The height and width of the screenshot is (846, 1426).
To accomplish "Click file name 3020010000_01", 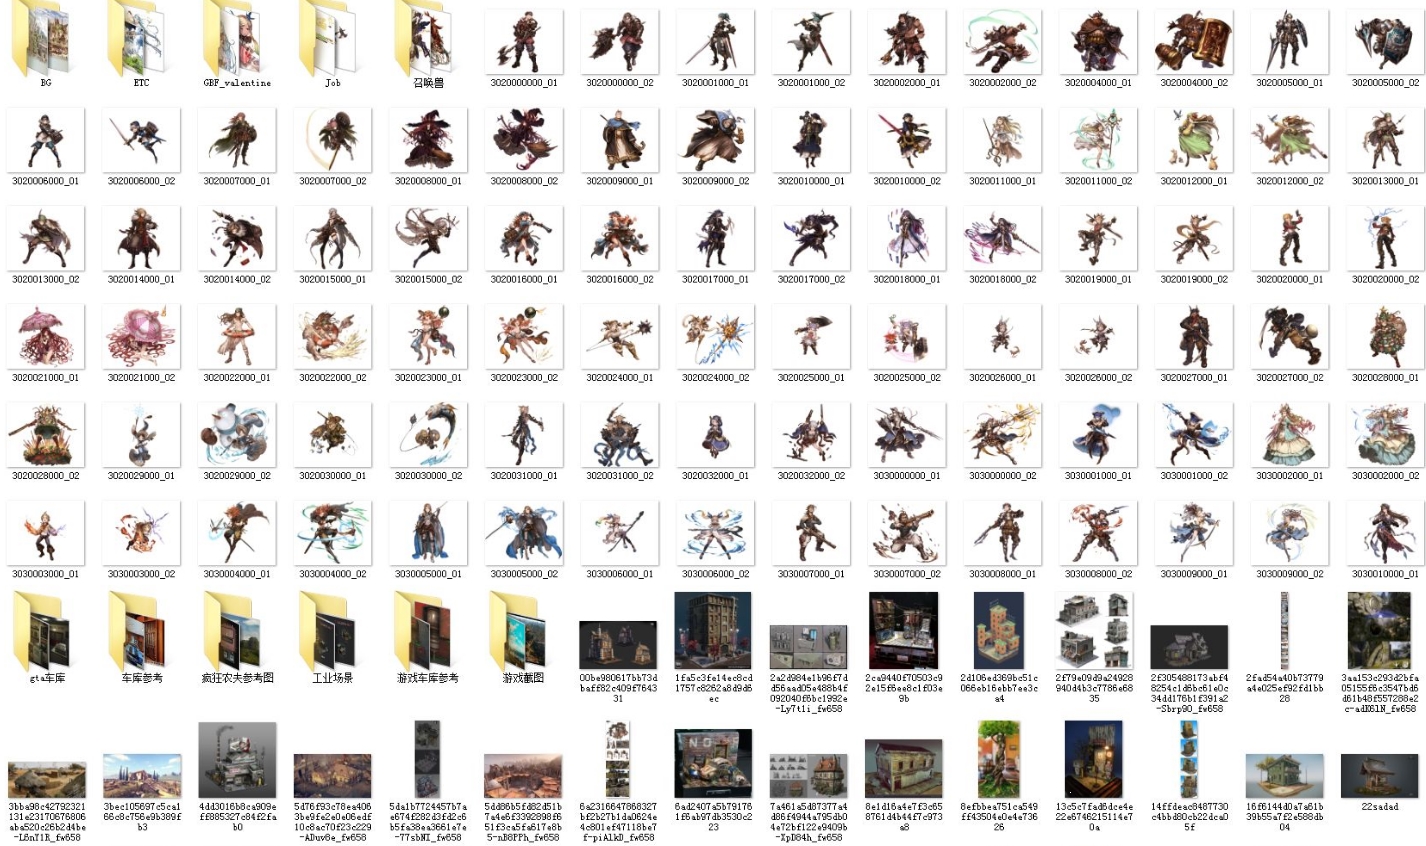I will tap(811, 181).
